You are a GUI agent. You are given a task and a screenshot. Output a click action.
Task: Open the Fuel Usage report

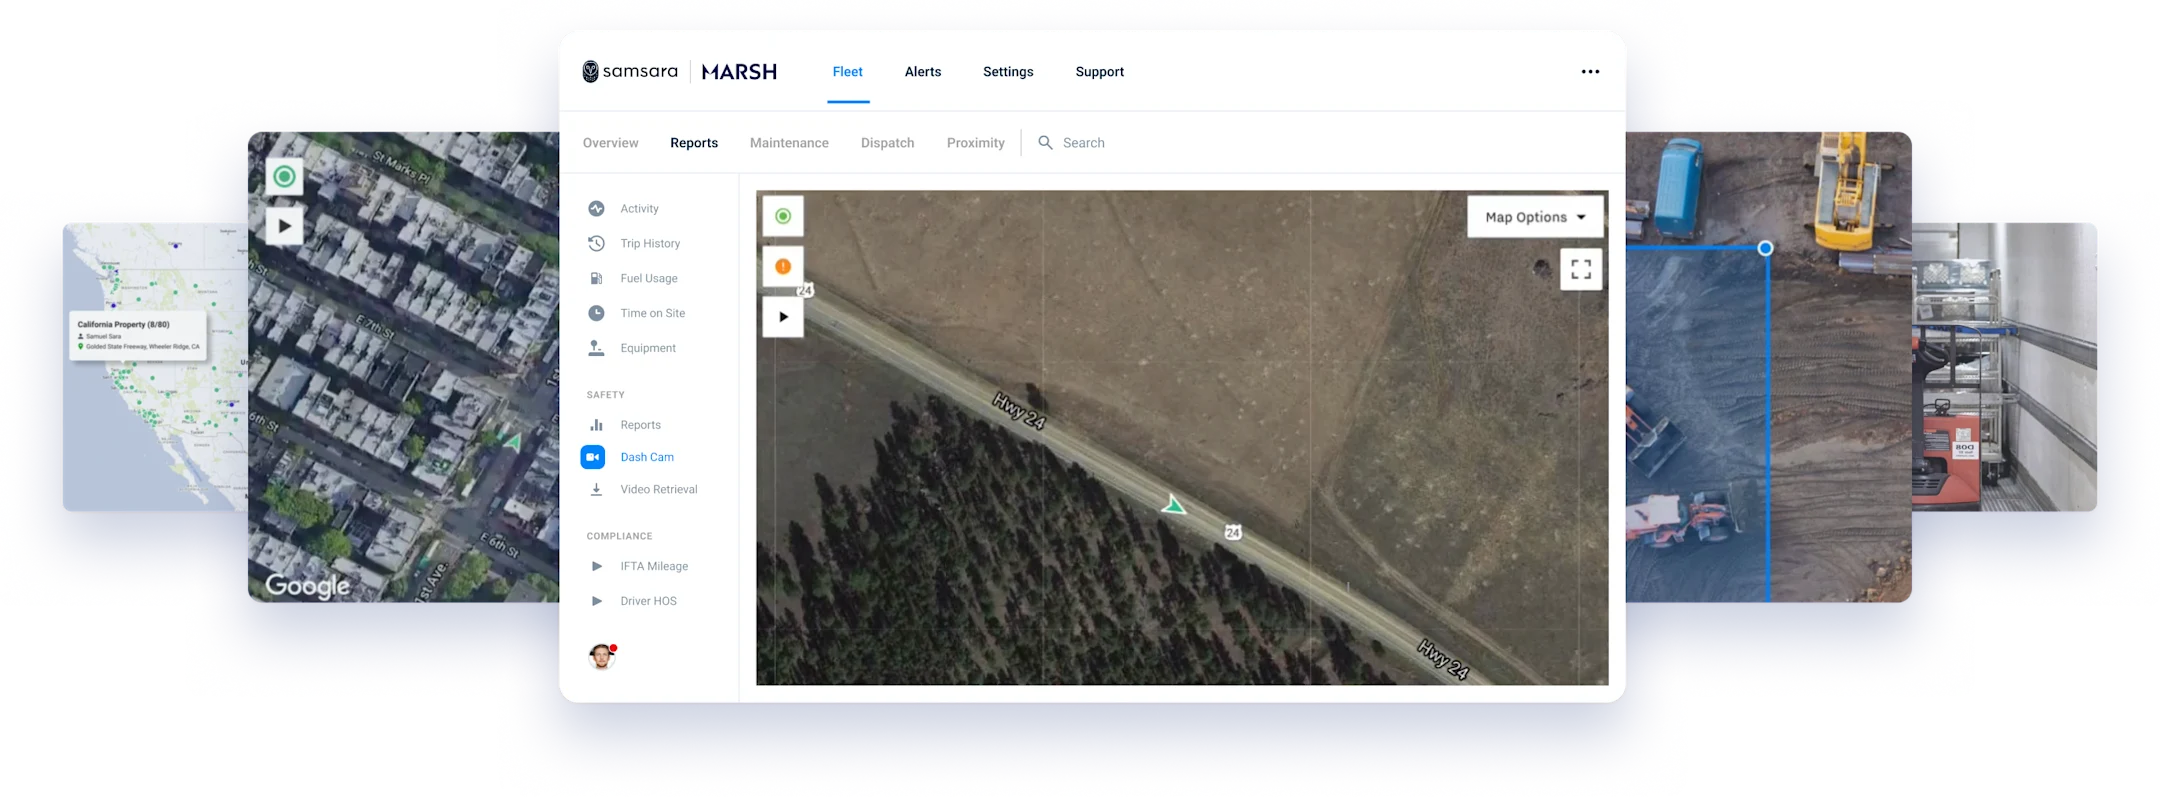[x=648, y=279]
